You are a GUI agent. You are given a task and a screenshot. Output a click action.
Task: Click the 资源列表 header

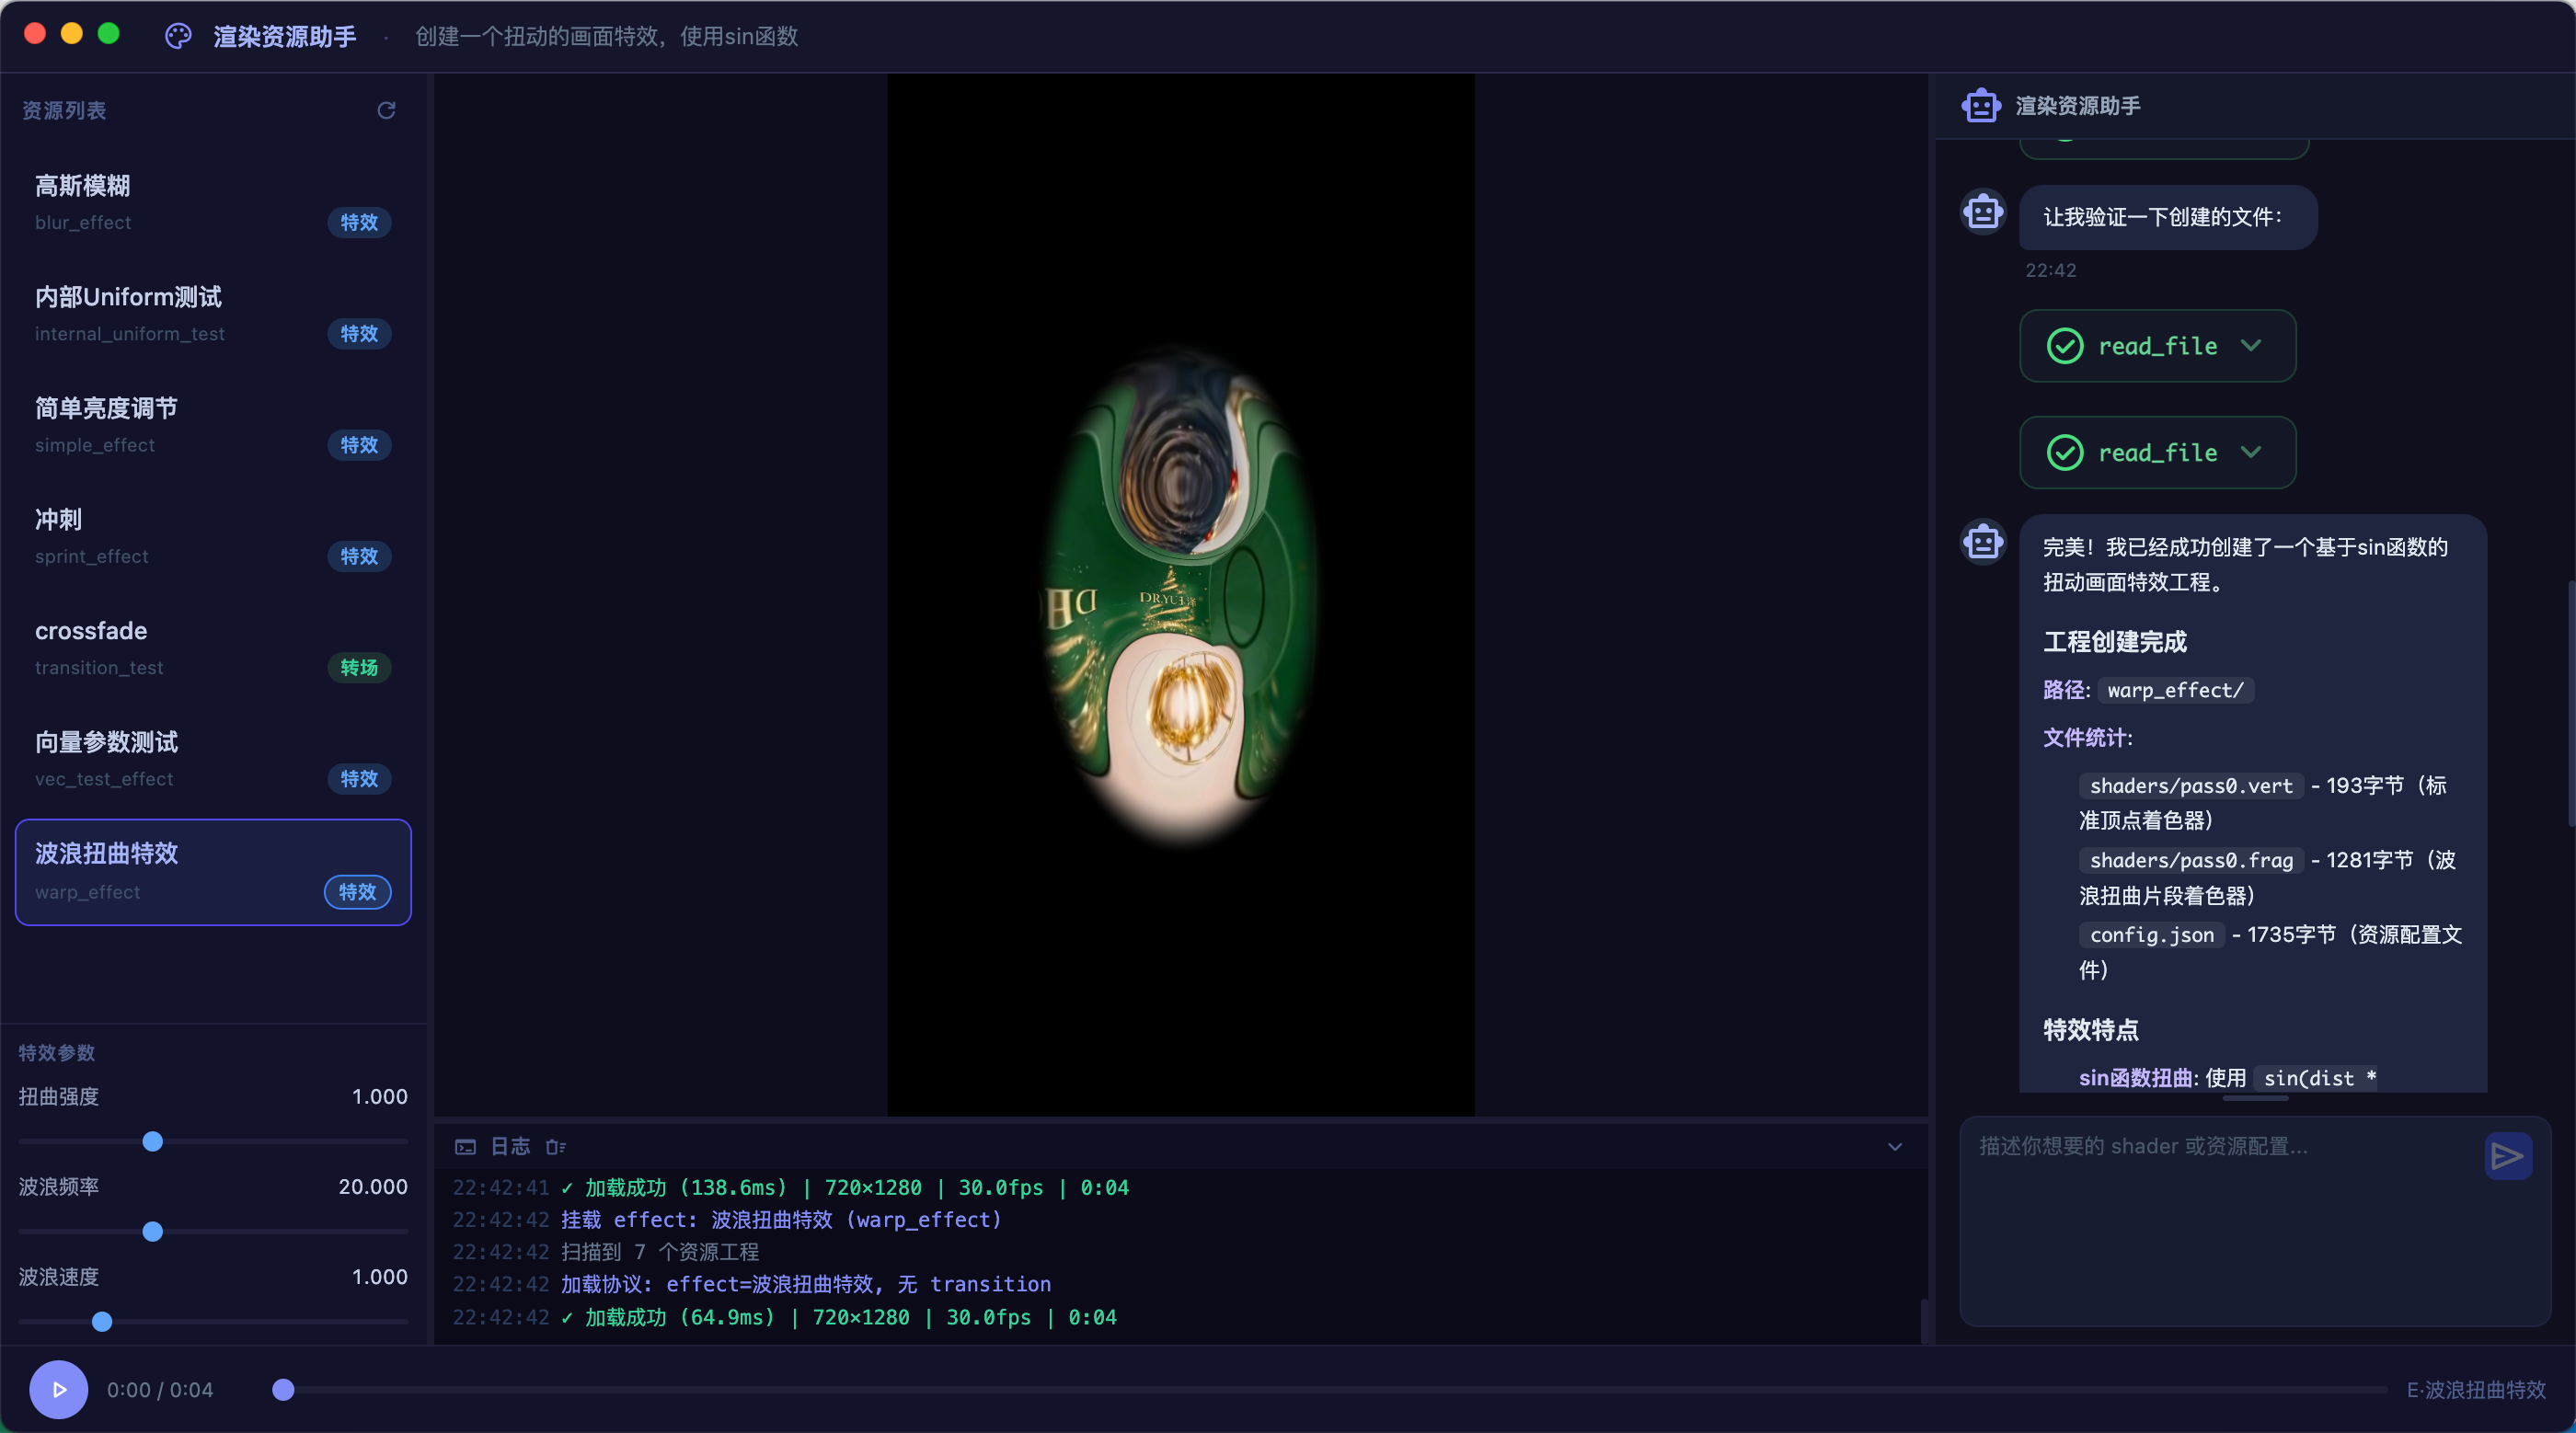coord(64,110)
